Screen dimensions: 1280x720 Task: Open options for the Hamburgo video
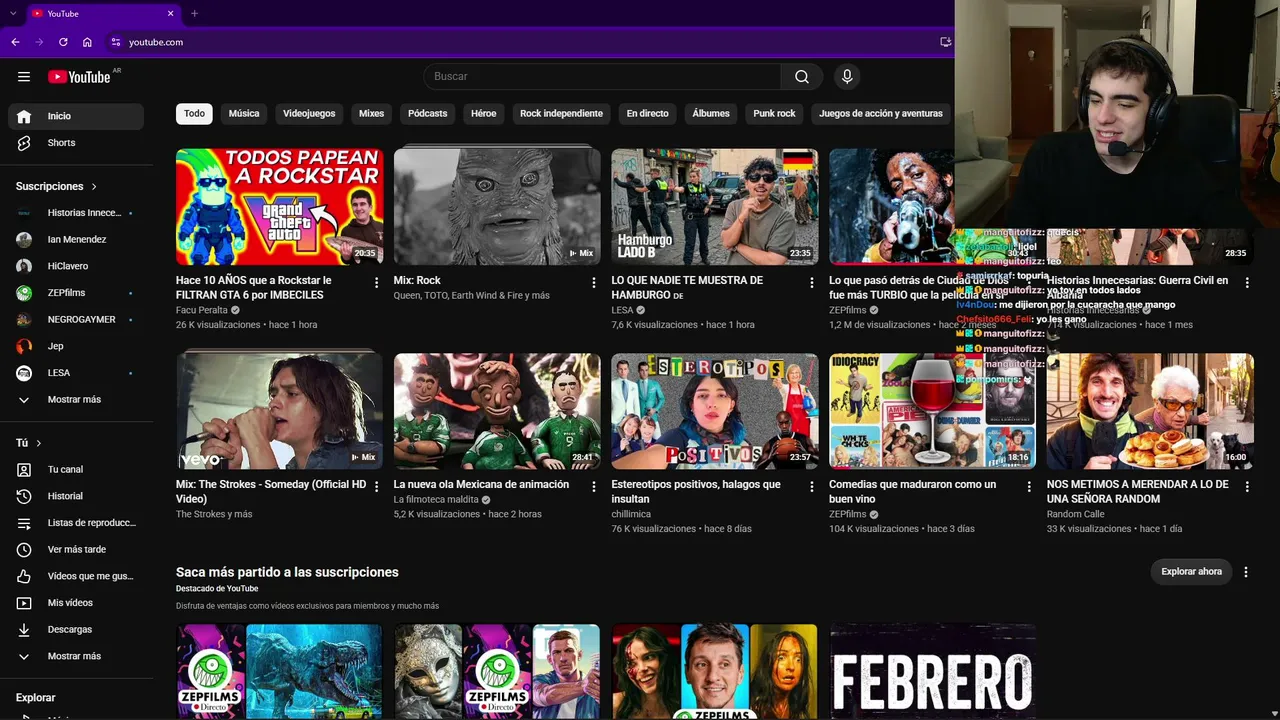coord(812,283)
